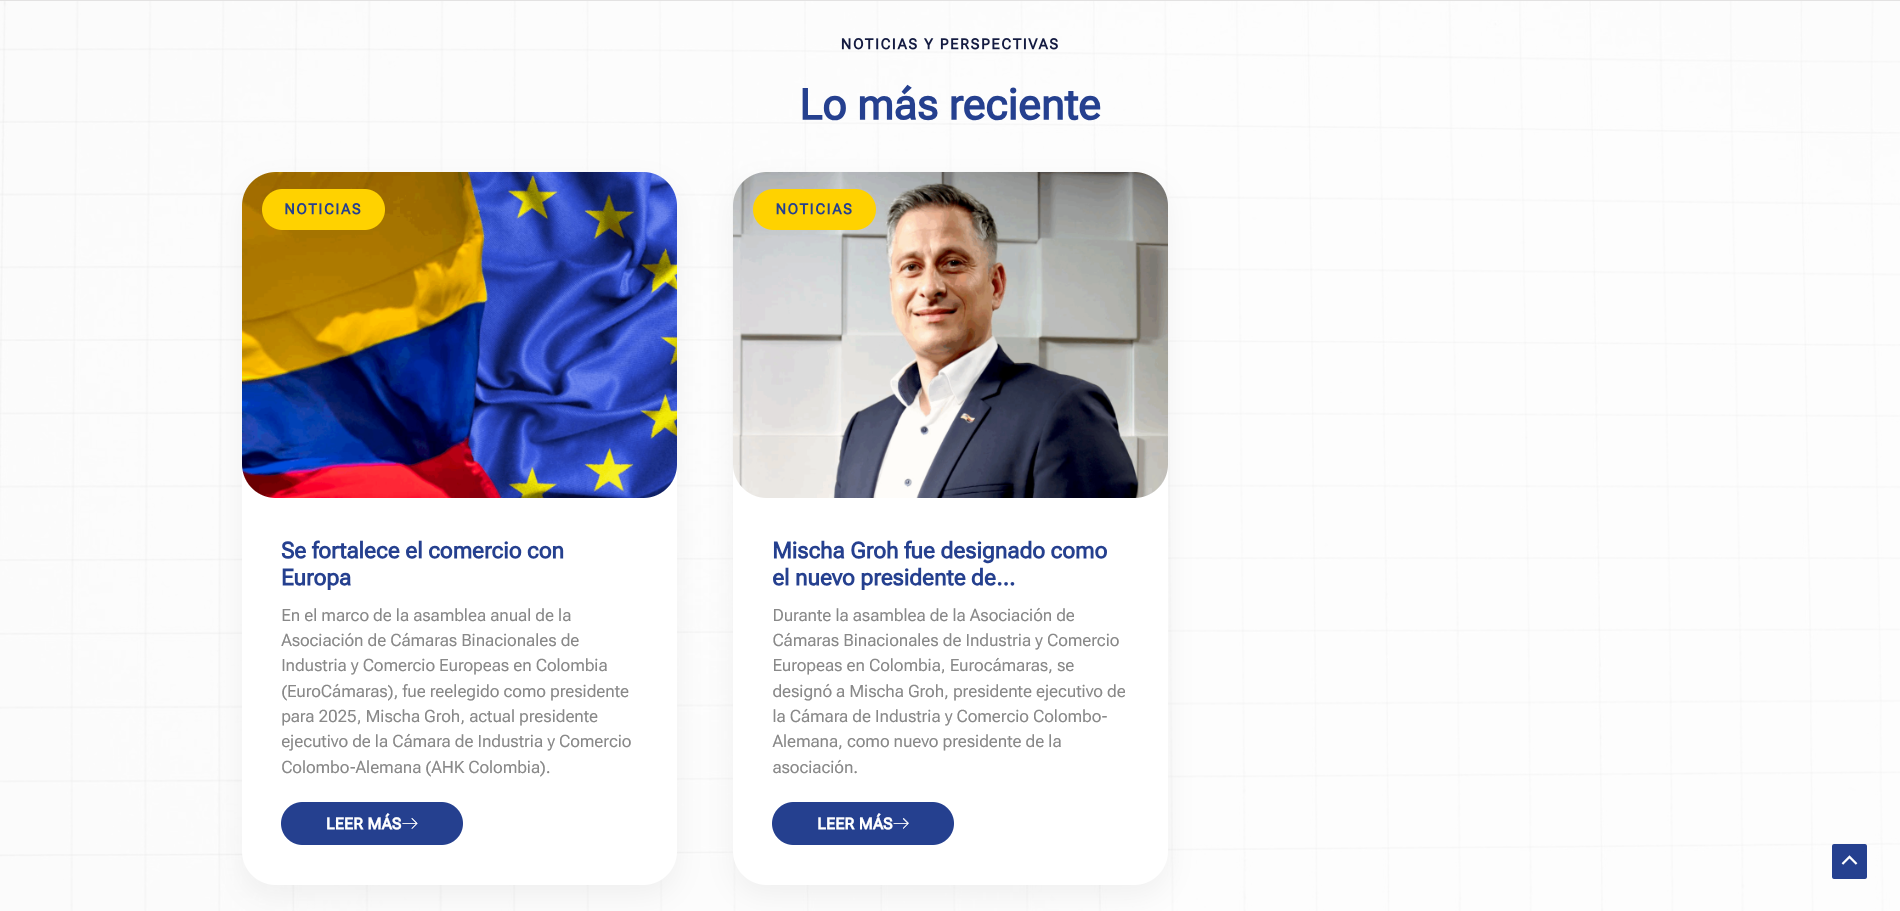The height and width of the screenshot is (911, 1900).
Task: Click the word 'Europa' in the first headline
Action: (316, 578)
